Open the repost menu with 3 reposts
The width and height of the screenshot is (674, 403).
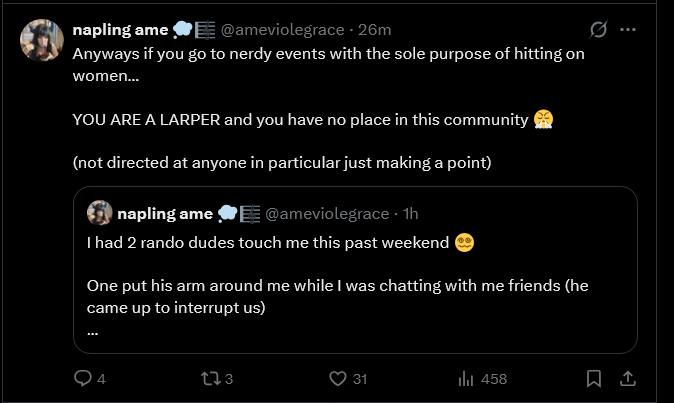pyautogui.click(x=209, y=379)
